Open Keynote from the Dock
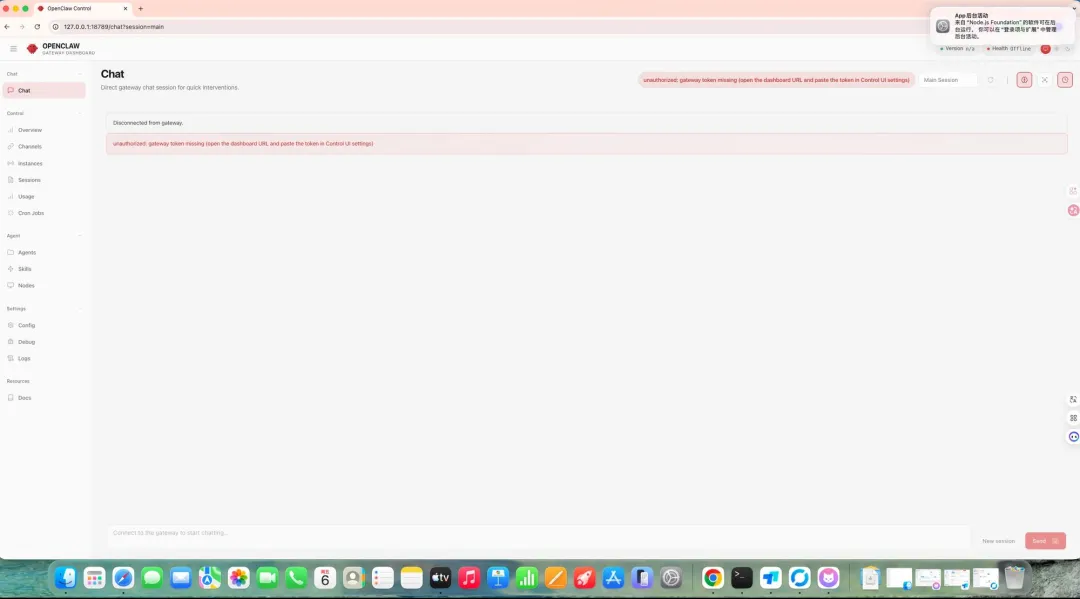Screen dimensions: 1080x599 (498, 578)
